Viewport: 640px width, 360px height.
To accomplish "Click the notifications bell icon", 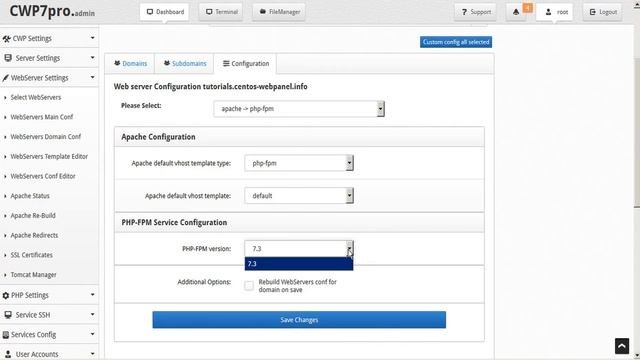I will point(516,12).
